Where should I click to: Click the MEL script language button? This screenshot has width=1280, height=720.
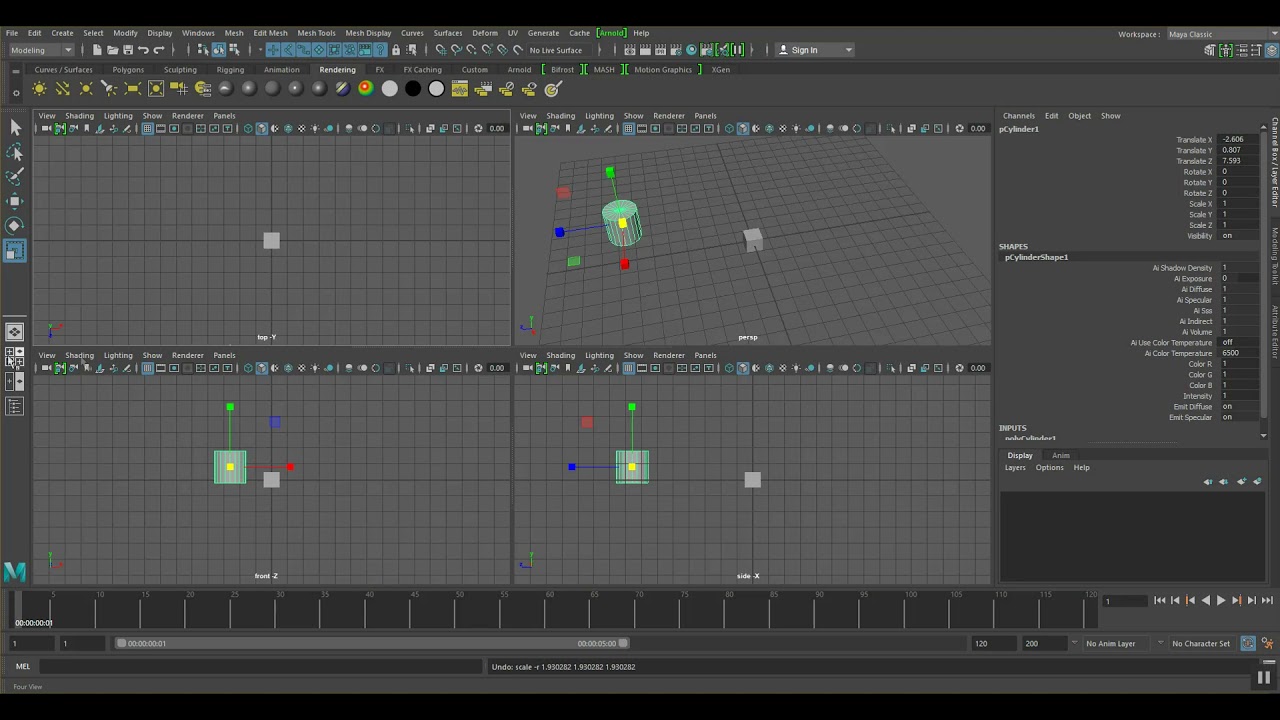(23, 666)
